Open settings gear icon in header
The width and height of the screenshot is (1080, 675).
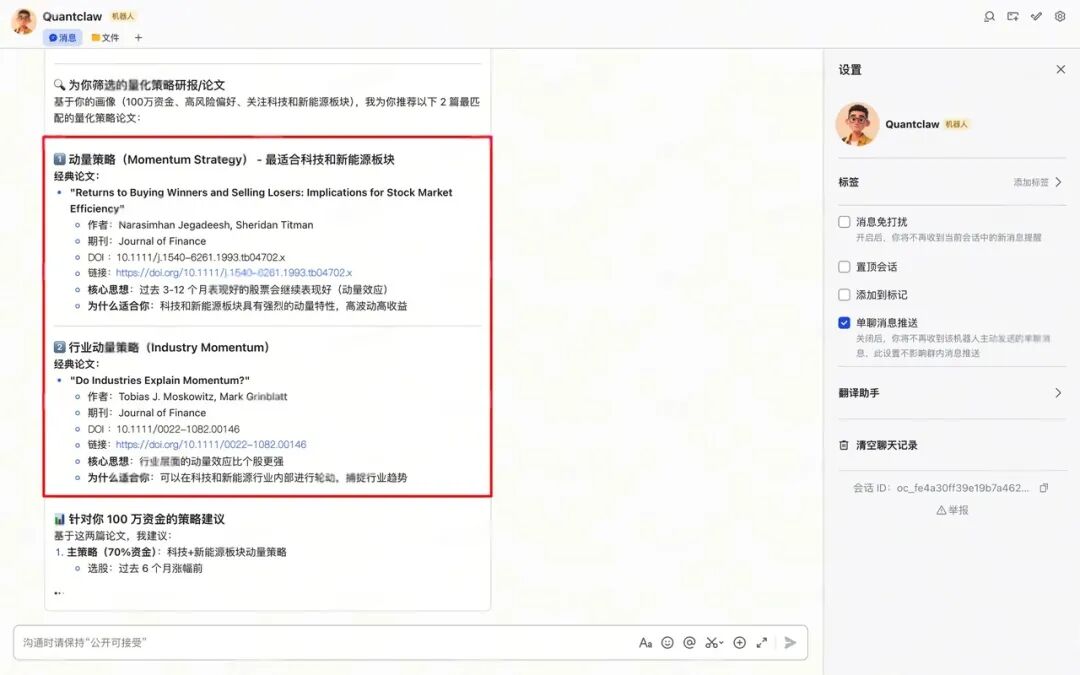pos(1060,17)
